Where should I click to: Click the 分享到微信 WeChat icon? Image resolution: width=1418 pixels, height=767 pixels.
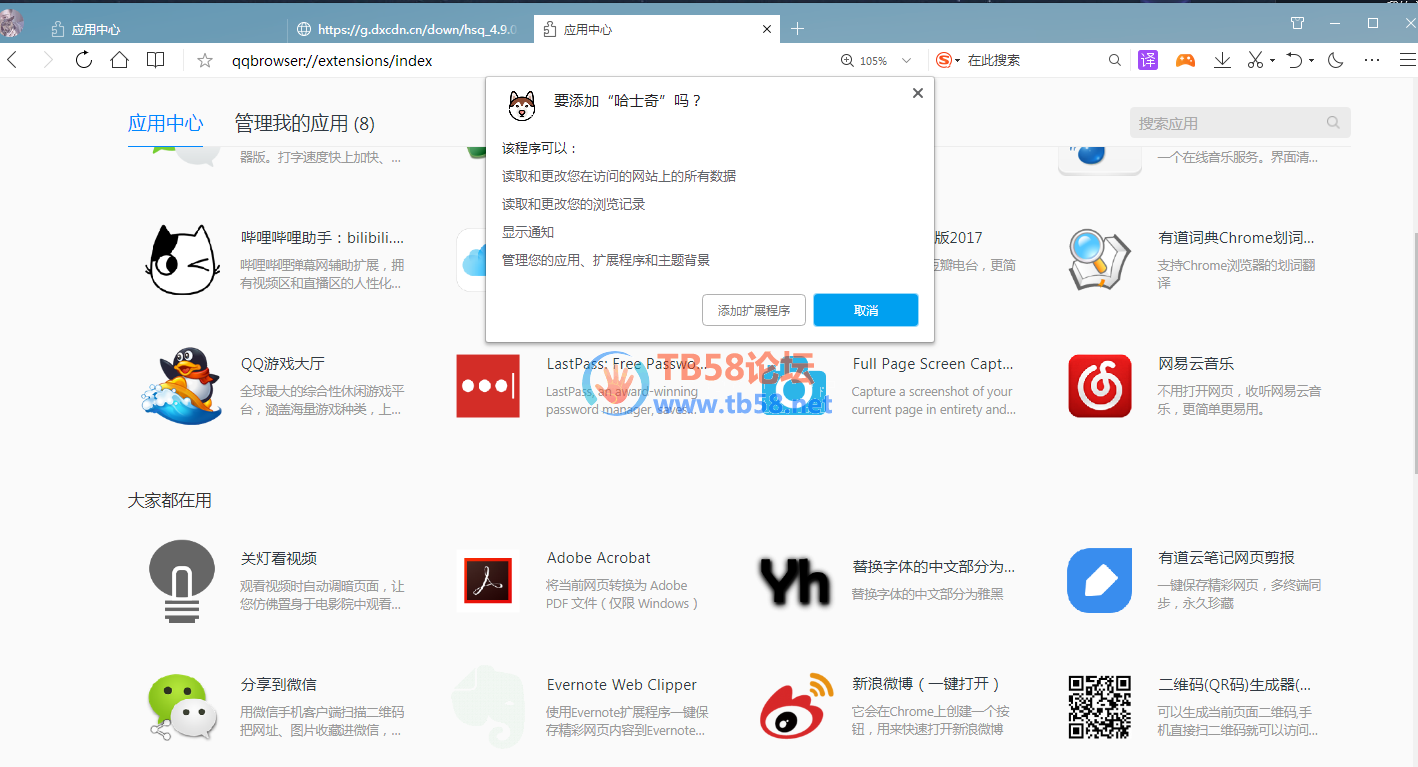pyautogui.click(x=182, y=707)
